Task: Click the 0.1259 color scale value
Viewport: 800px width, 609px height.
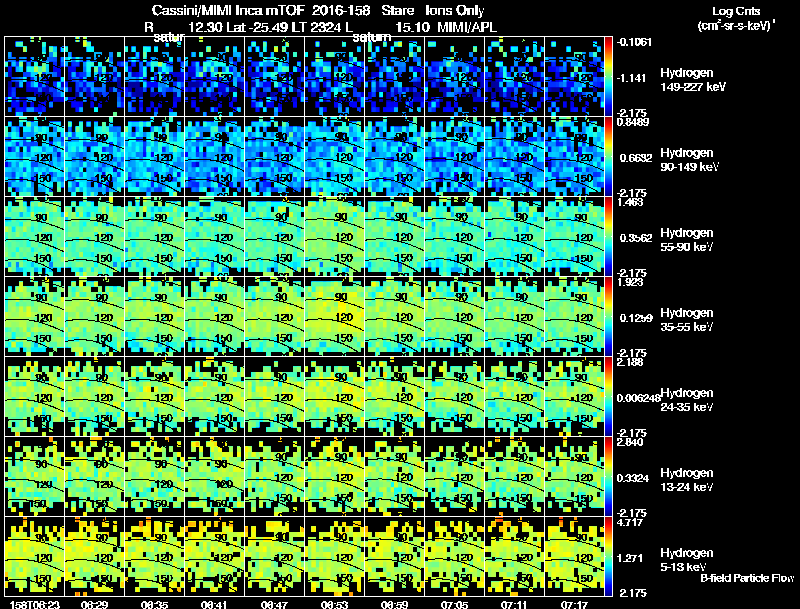Action: (x=636, y=318)
